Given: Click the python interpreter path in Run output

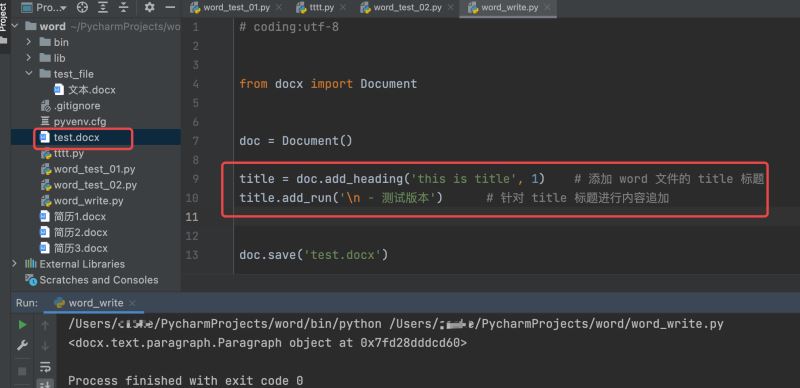Looking at the screenshot, I should pos(225,324).
